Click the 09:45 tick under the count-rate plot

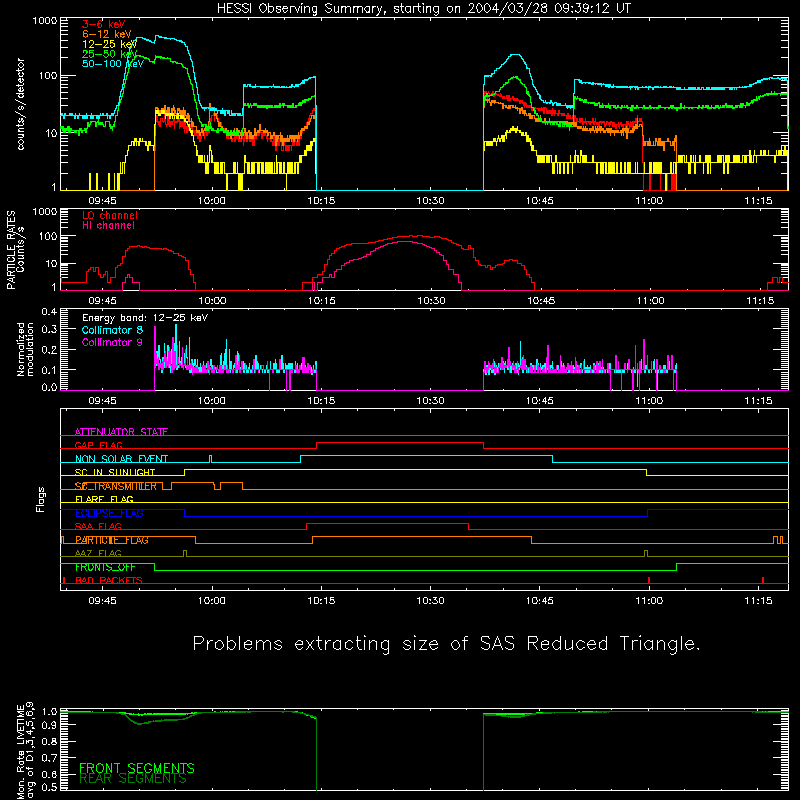pyautogui.click(x=103, y=201)
